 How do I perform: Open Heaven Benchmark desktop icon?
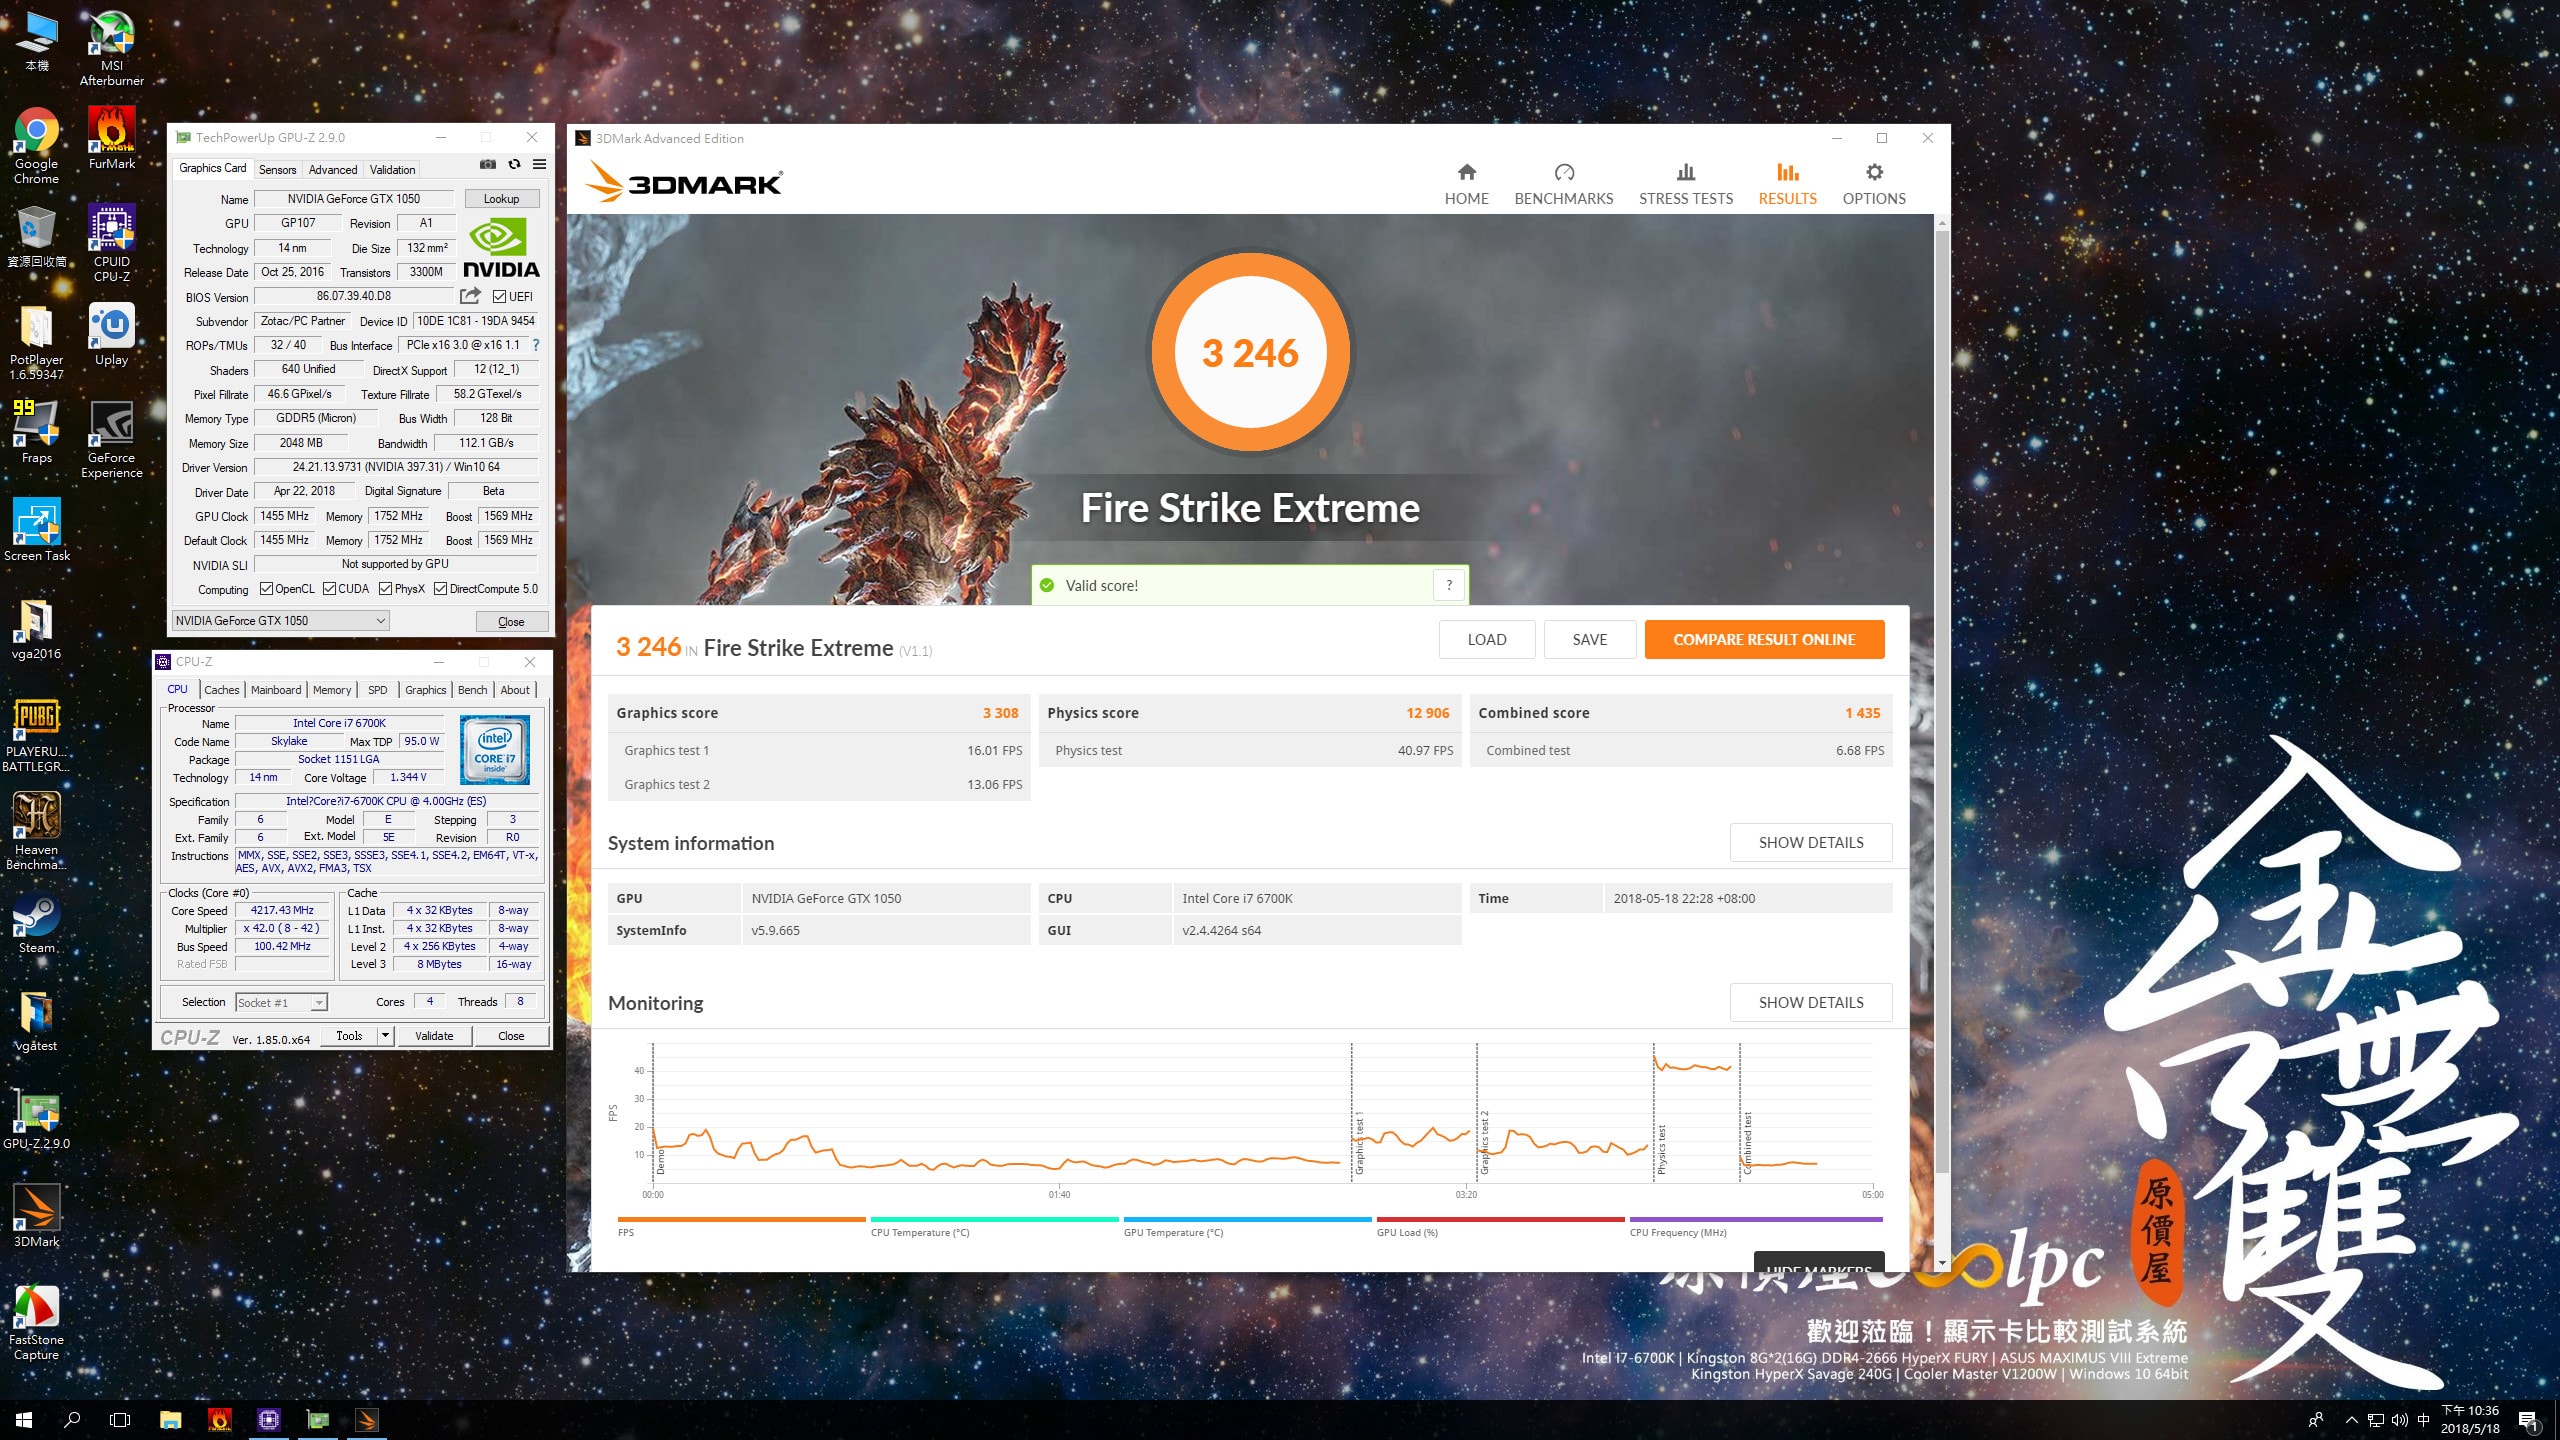(x=36, y=832)
